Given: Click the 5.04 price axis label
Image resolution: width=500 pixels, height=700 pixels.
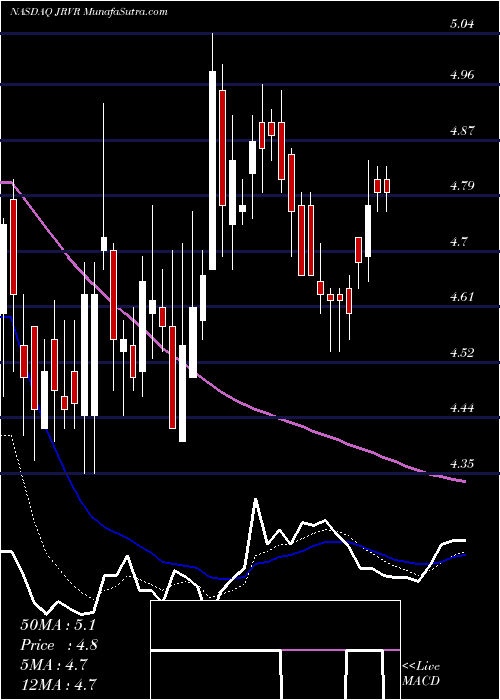Looking at the screenshot, I should pos(462,24).
